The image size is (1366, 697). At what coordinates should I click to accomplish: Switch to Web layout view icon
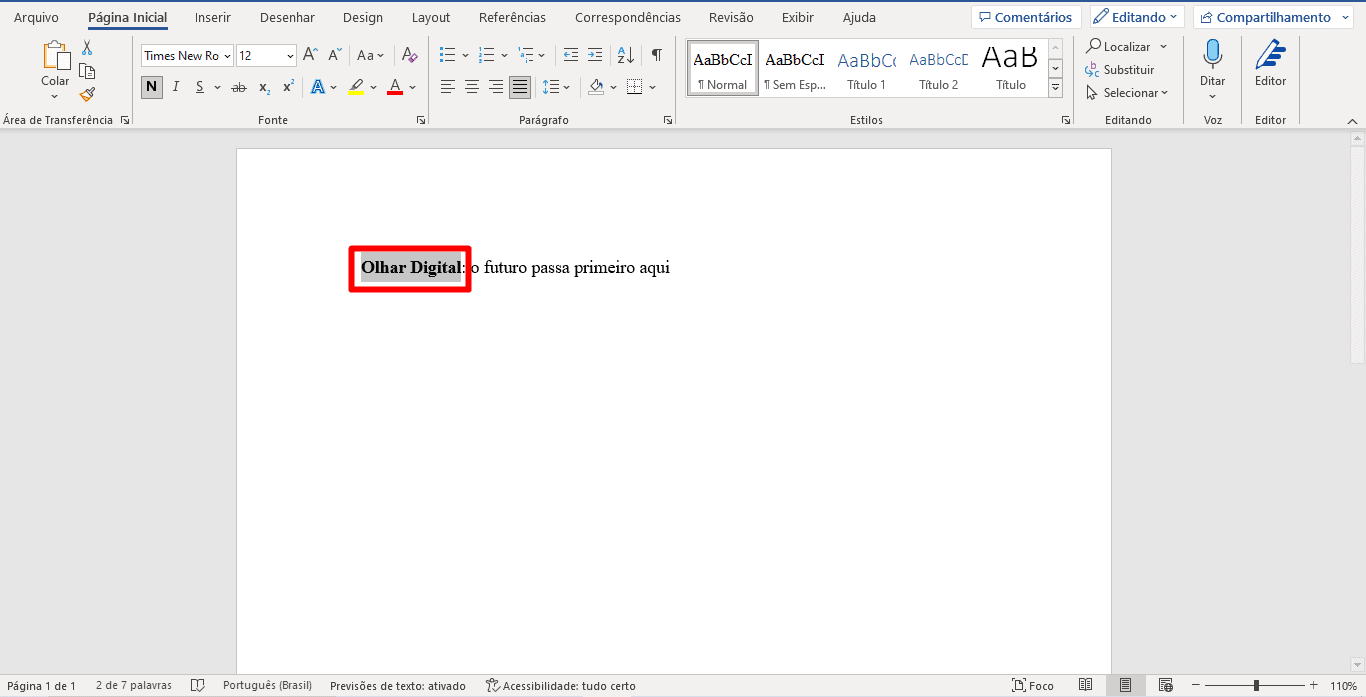[1165, 685]
